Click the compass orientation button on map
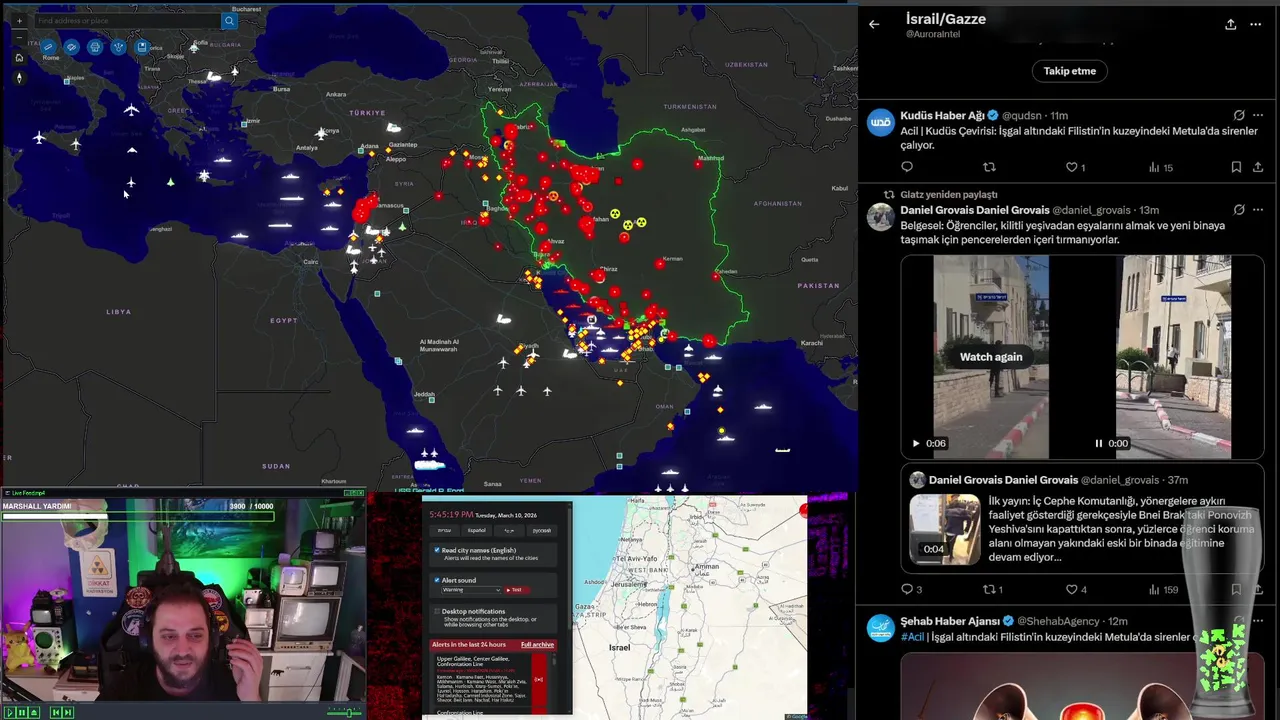 [x=19, y=78]
